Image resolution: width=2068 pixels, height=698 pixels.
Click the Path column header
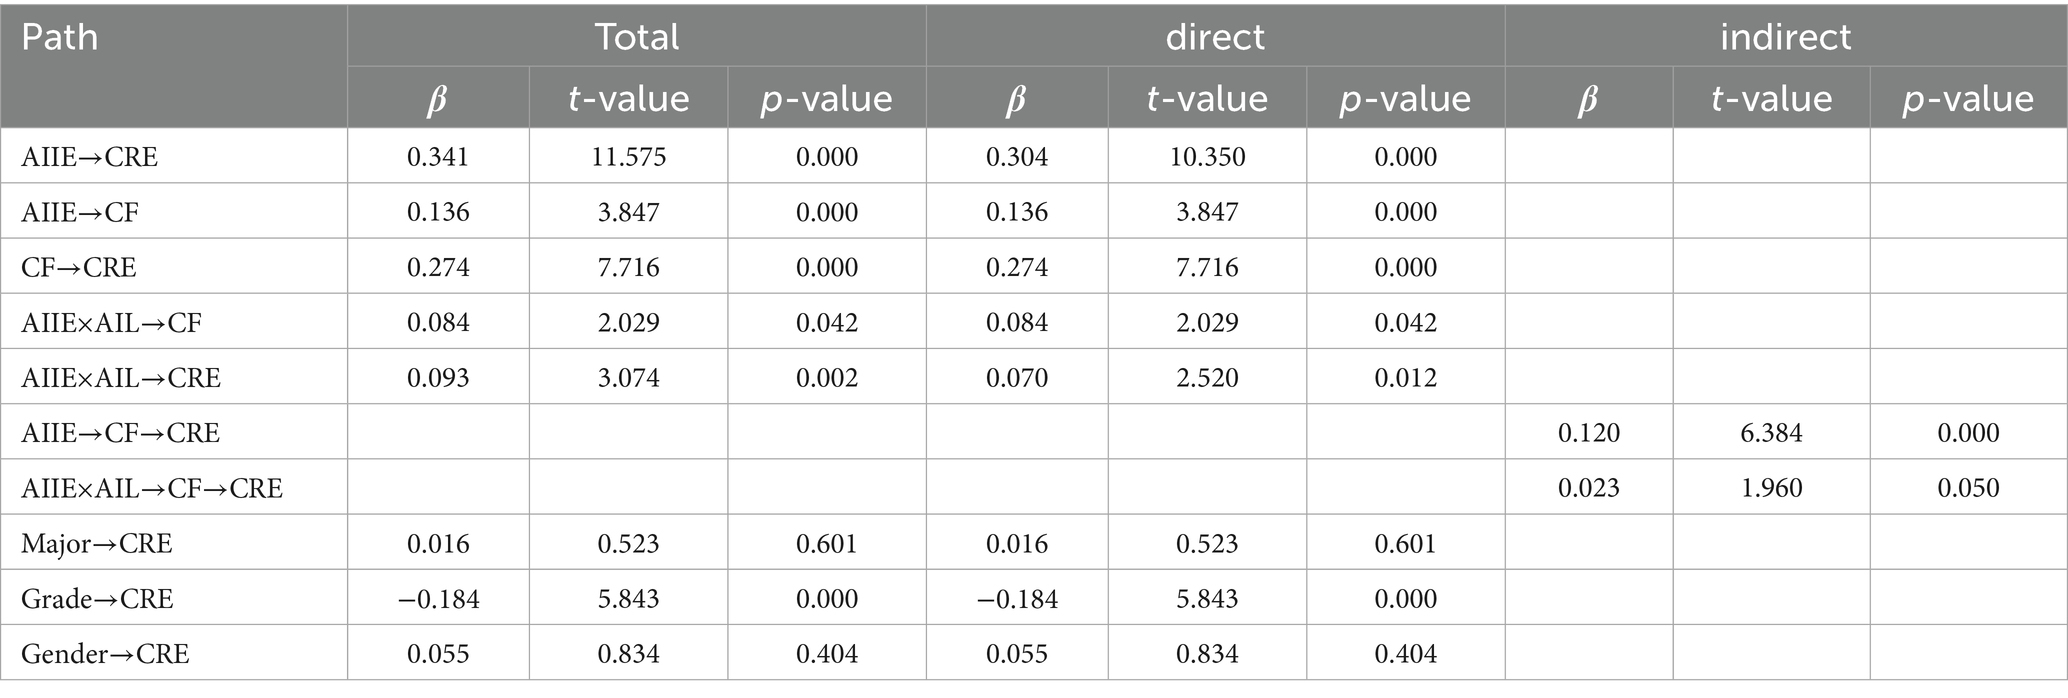[x=60, y=38]
